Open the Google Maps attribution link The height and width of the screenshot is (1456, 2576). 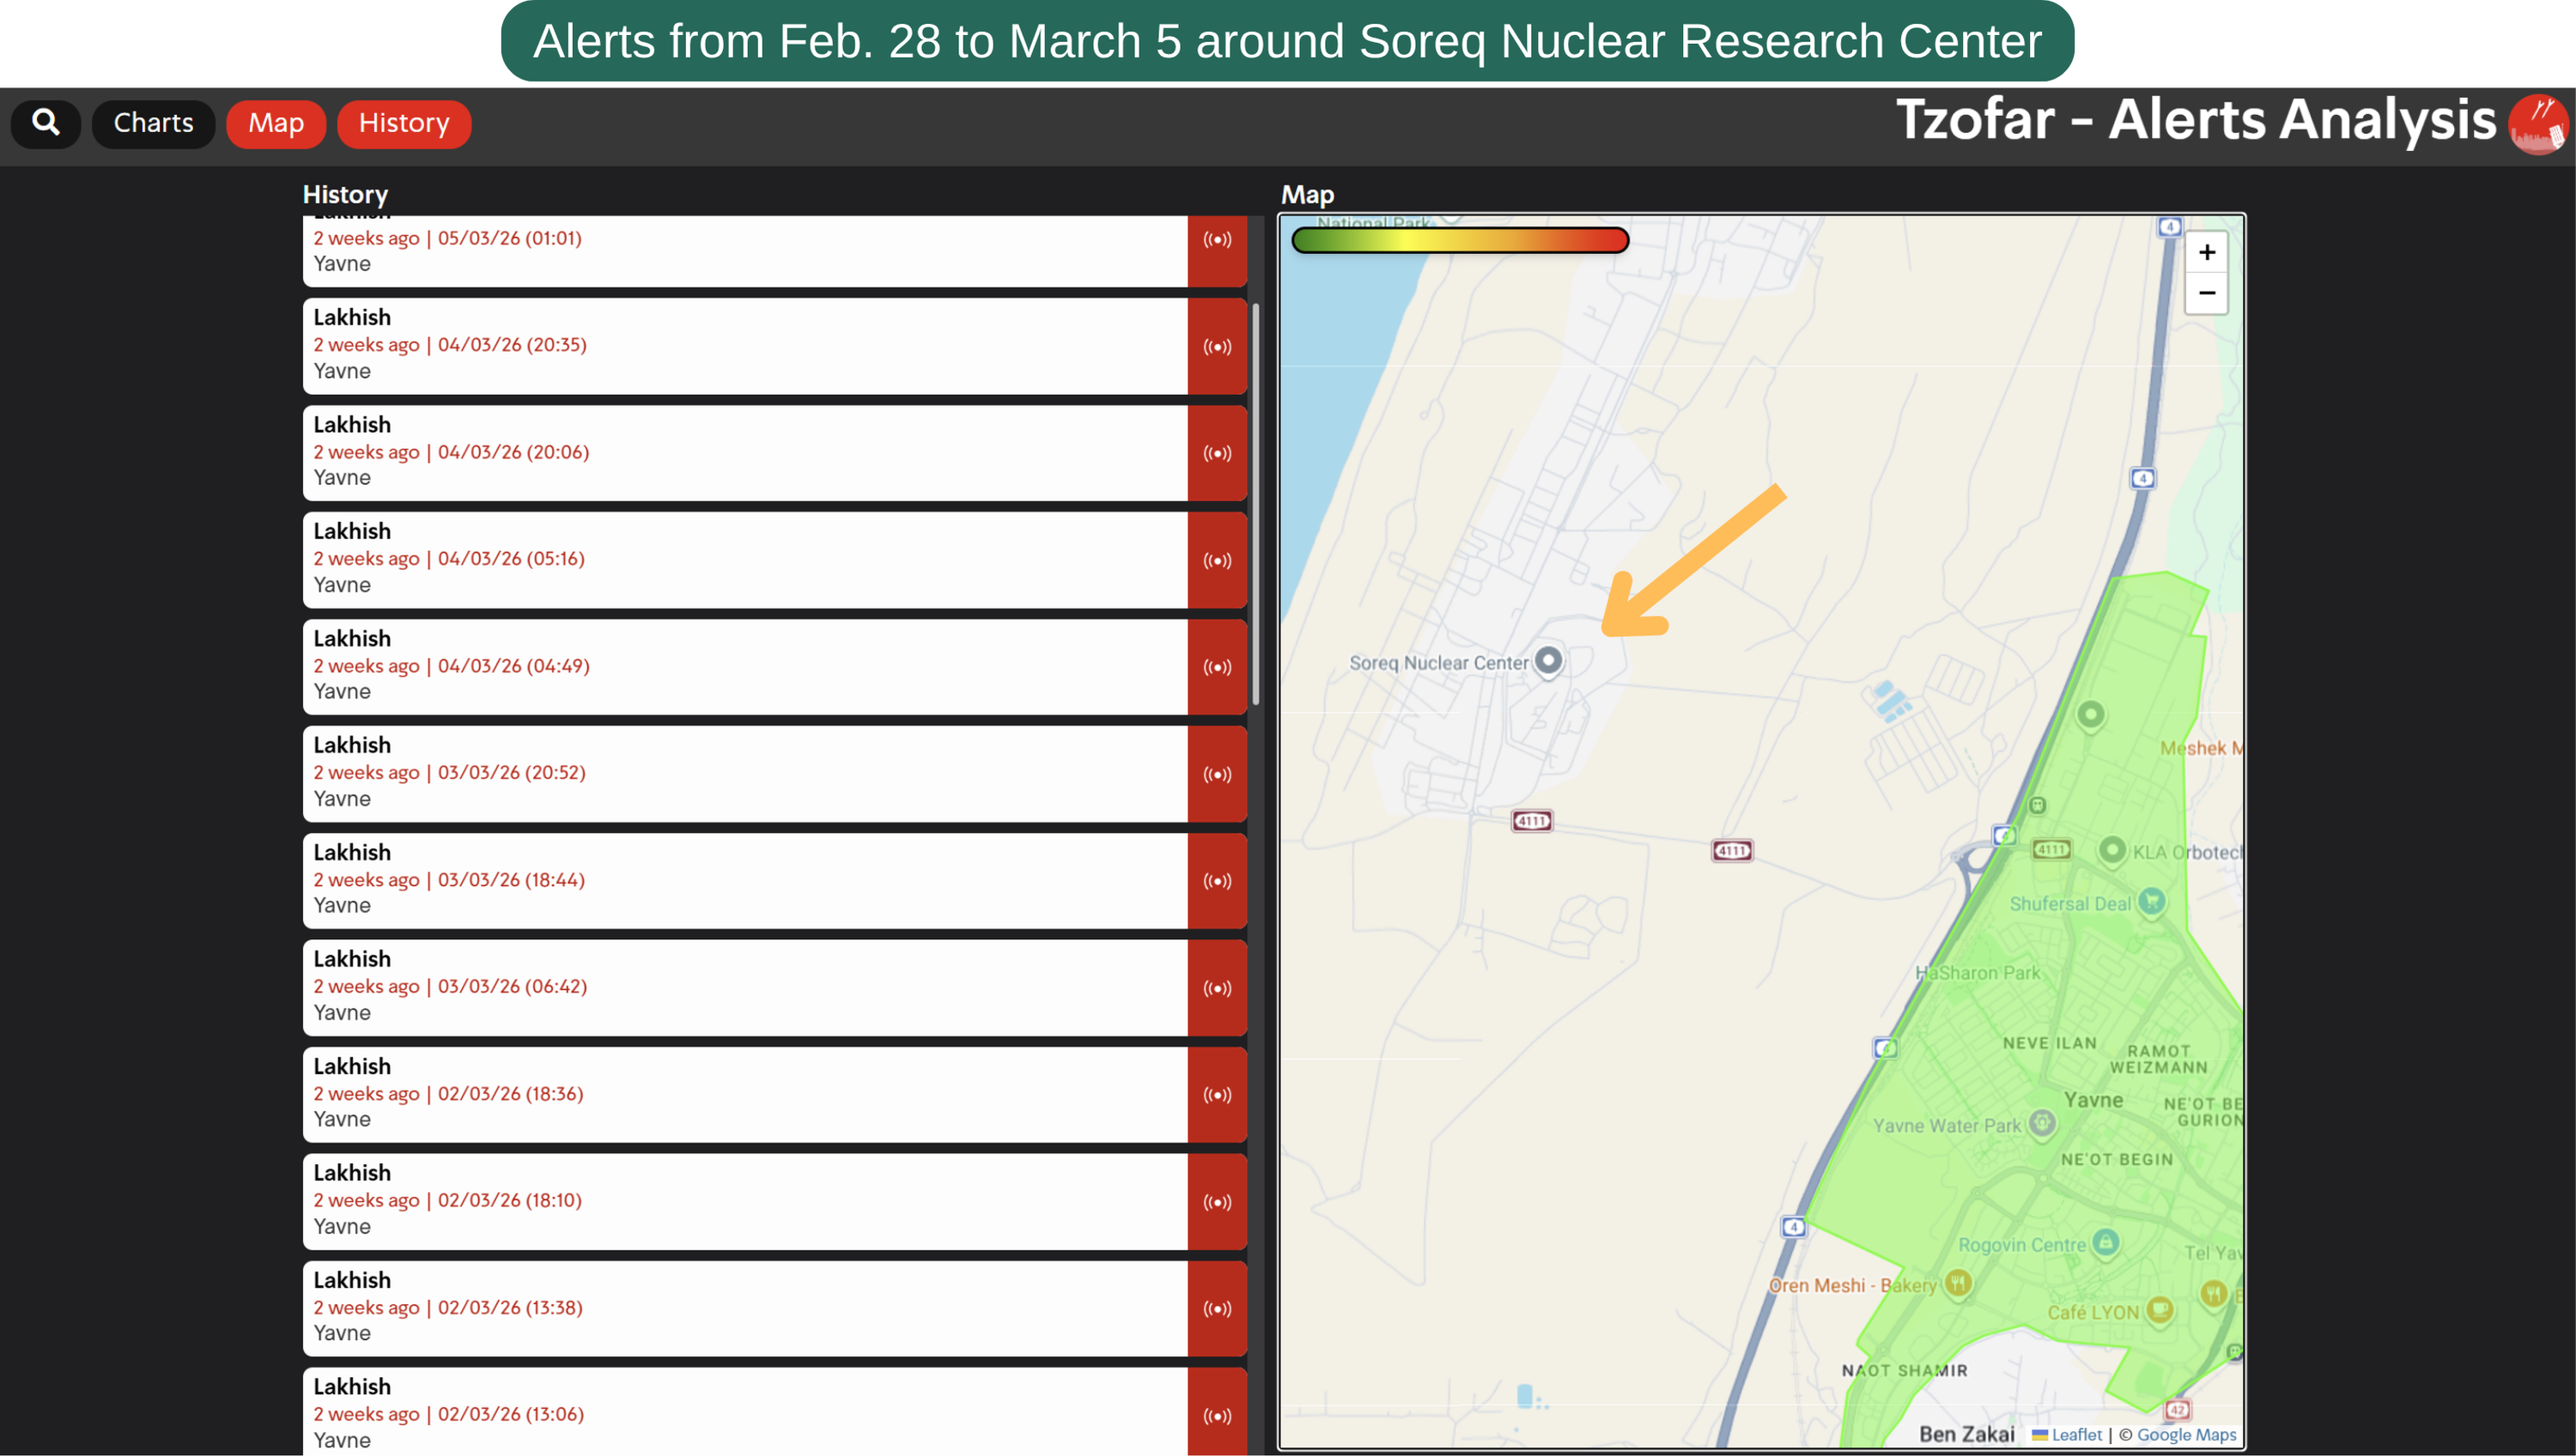click(x=2186, y=1434)
